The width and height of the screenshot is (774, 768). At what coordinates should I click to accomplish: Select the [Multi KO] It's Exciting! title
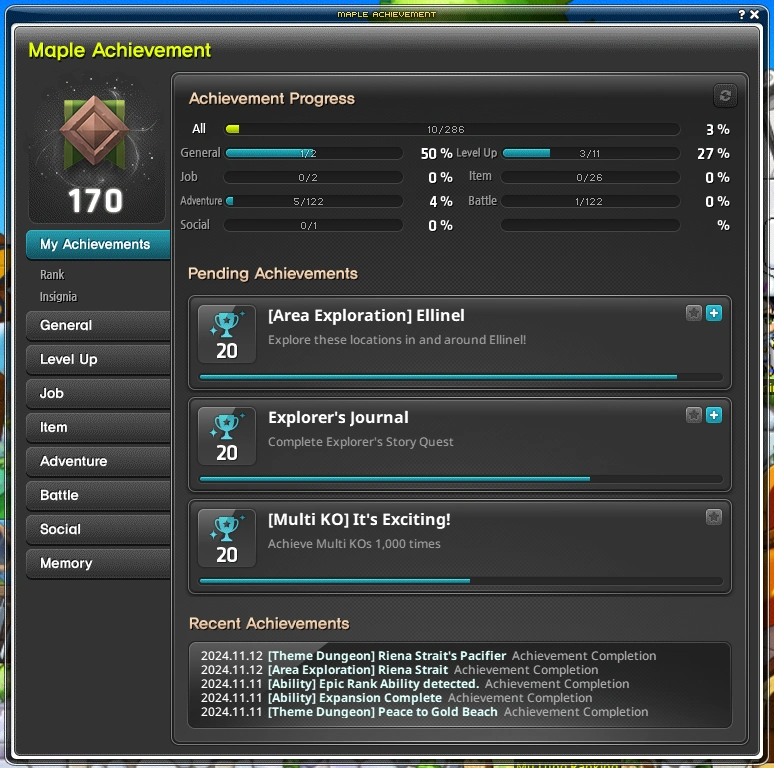tap(359, 519)
